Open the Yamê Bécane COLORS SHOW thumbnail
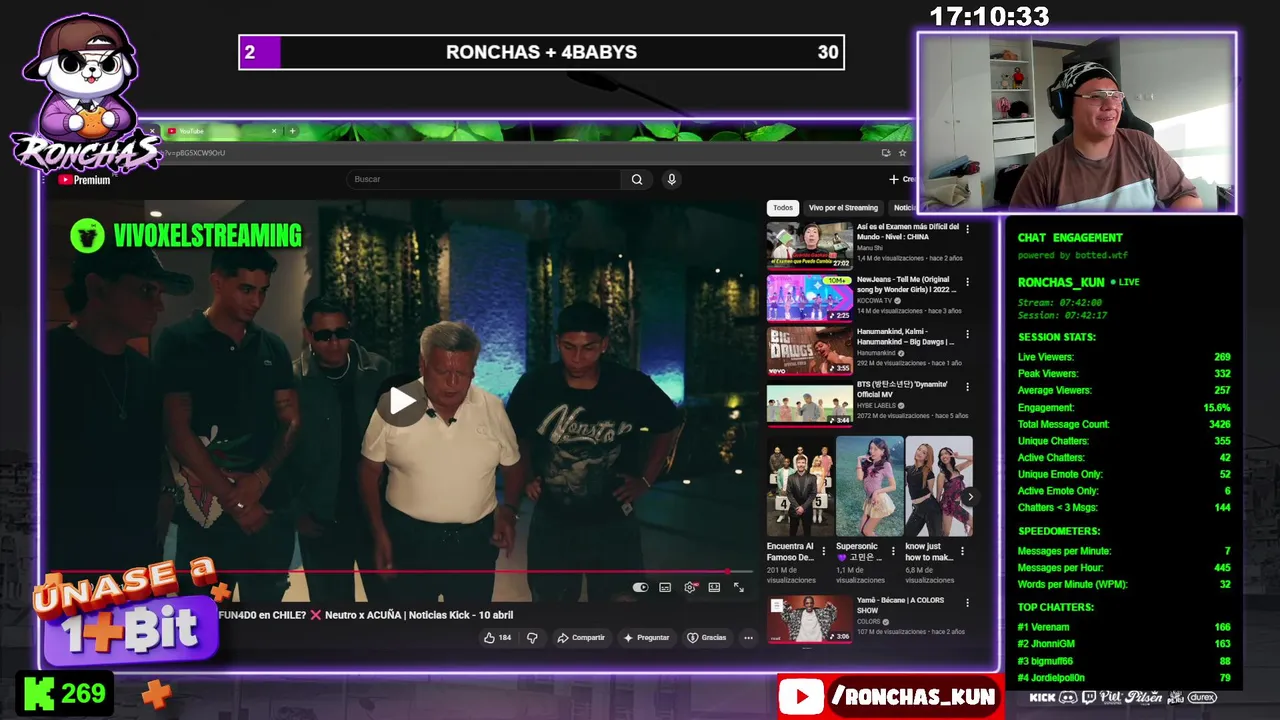 809,619
